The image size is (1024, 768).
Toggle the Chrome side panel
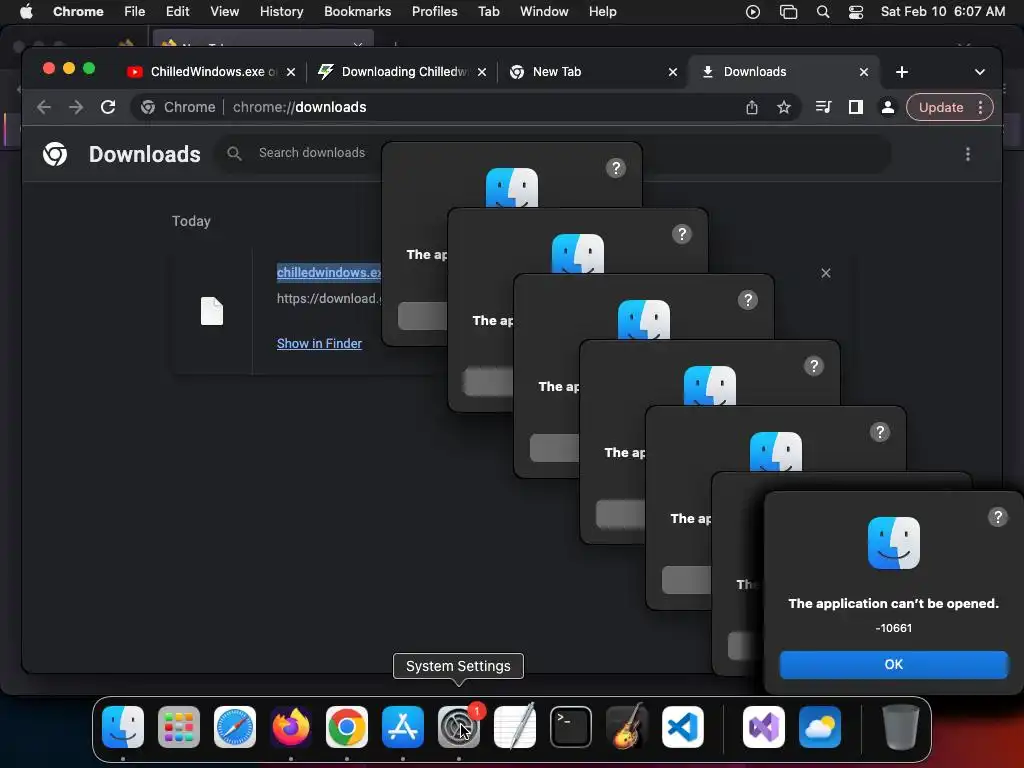pos(856,107)
